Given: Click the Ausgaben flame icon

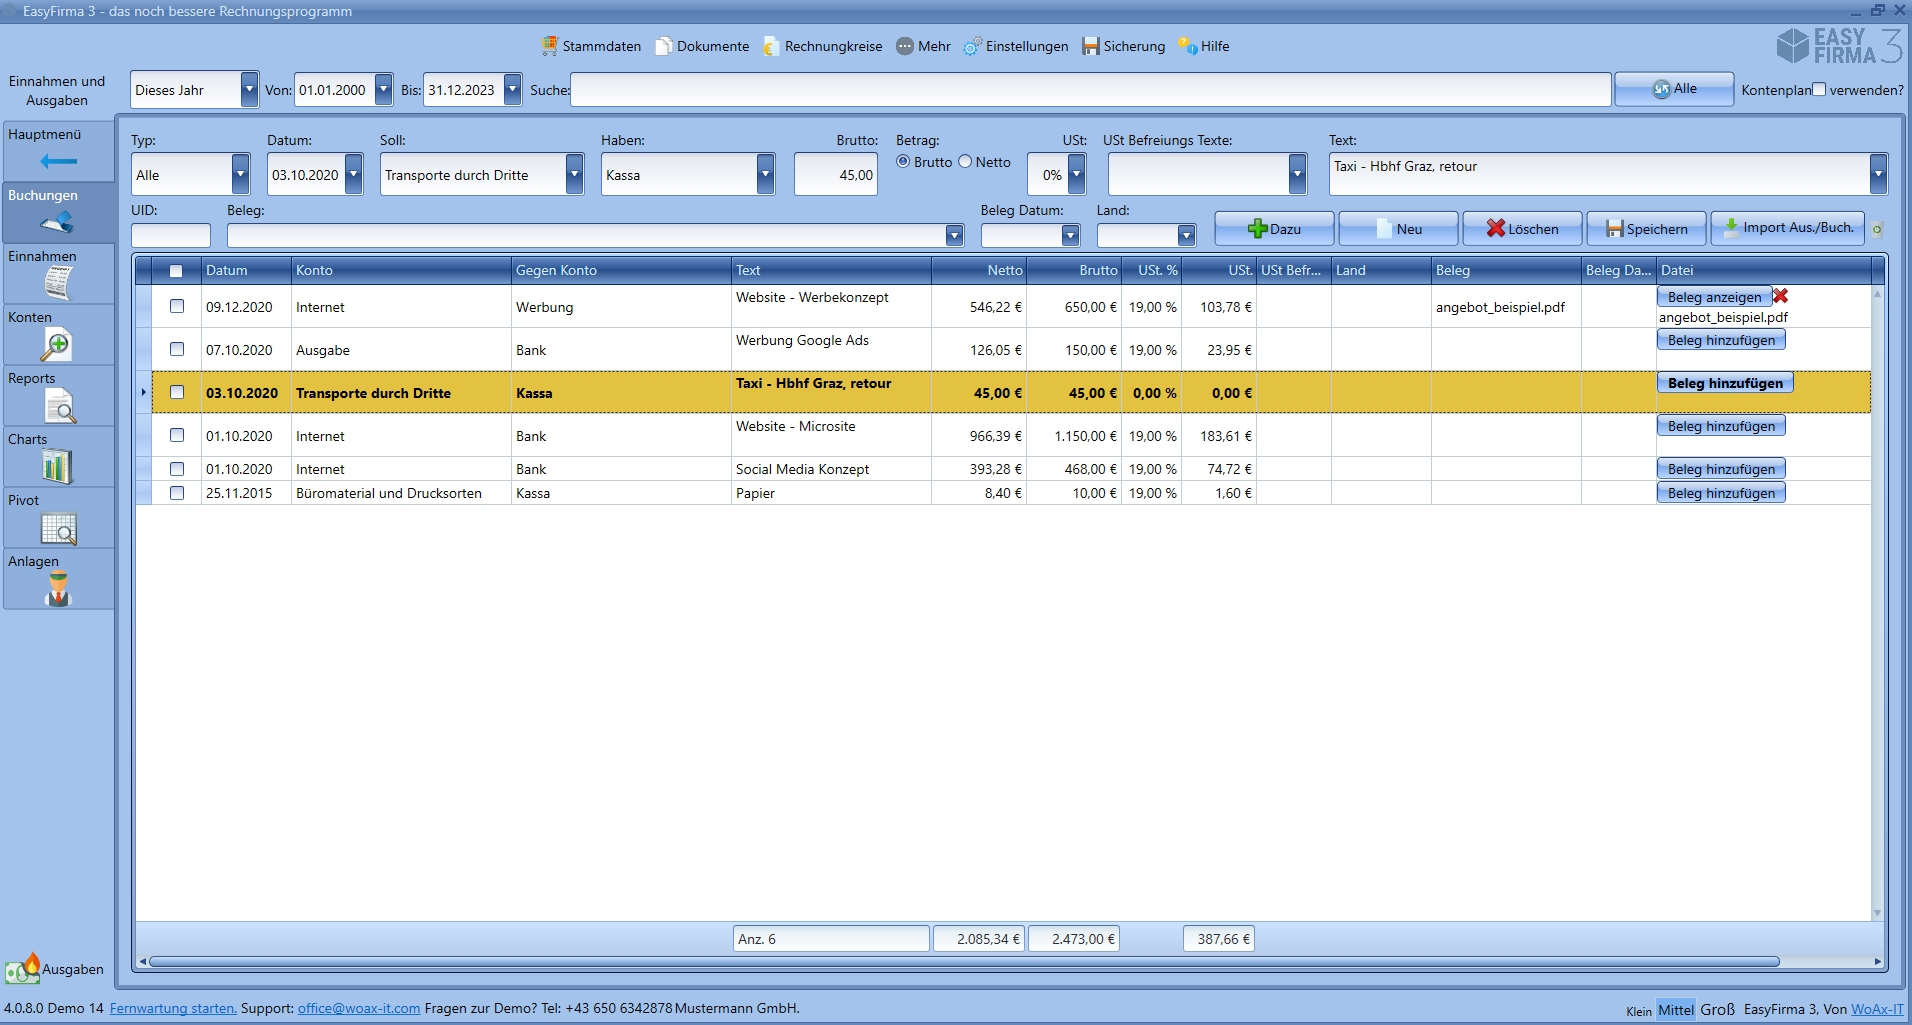Looking at the screenshot, I should (x=22, y=968).
